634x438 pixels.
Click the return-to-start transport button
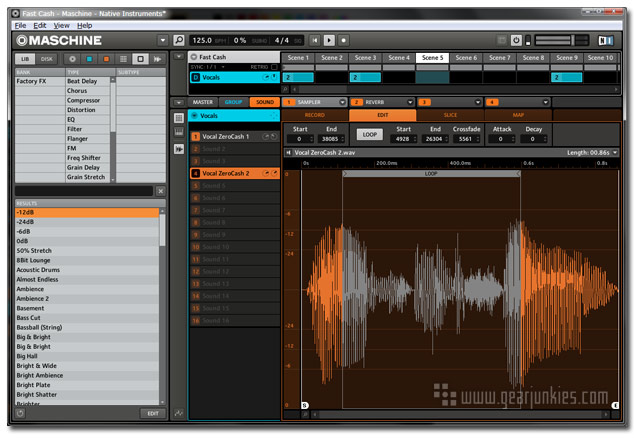point(315,40)
